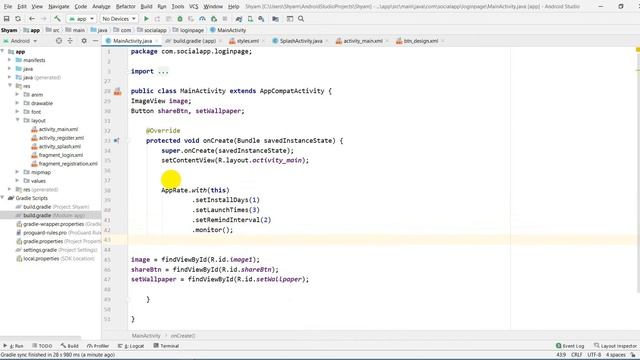Click the green Debug bug icon
Viewport: 640px width, 360px height.
[180, 19]
